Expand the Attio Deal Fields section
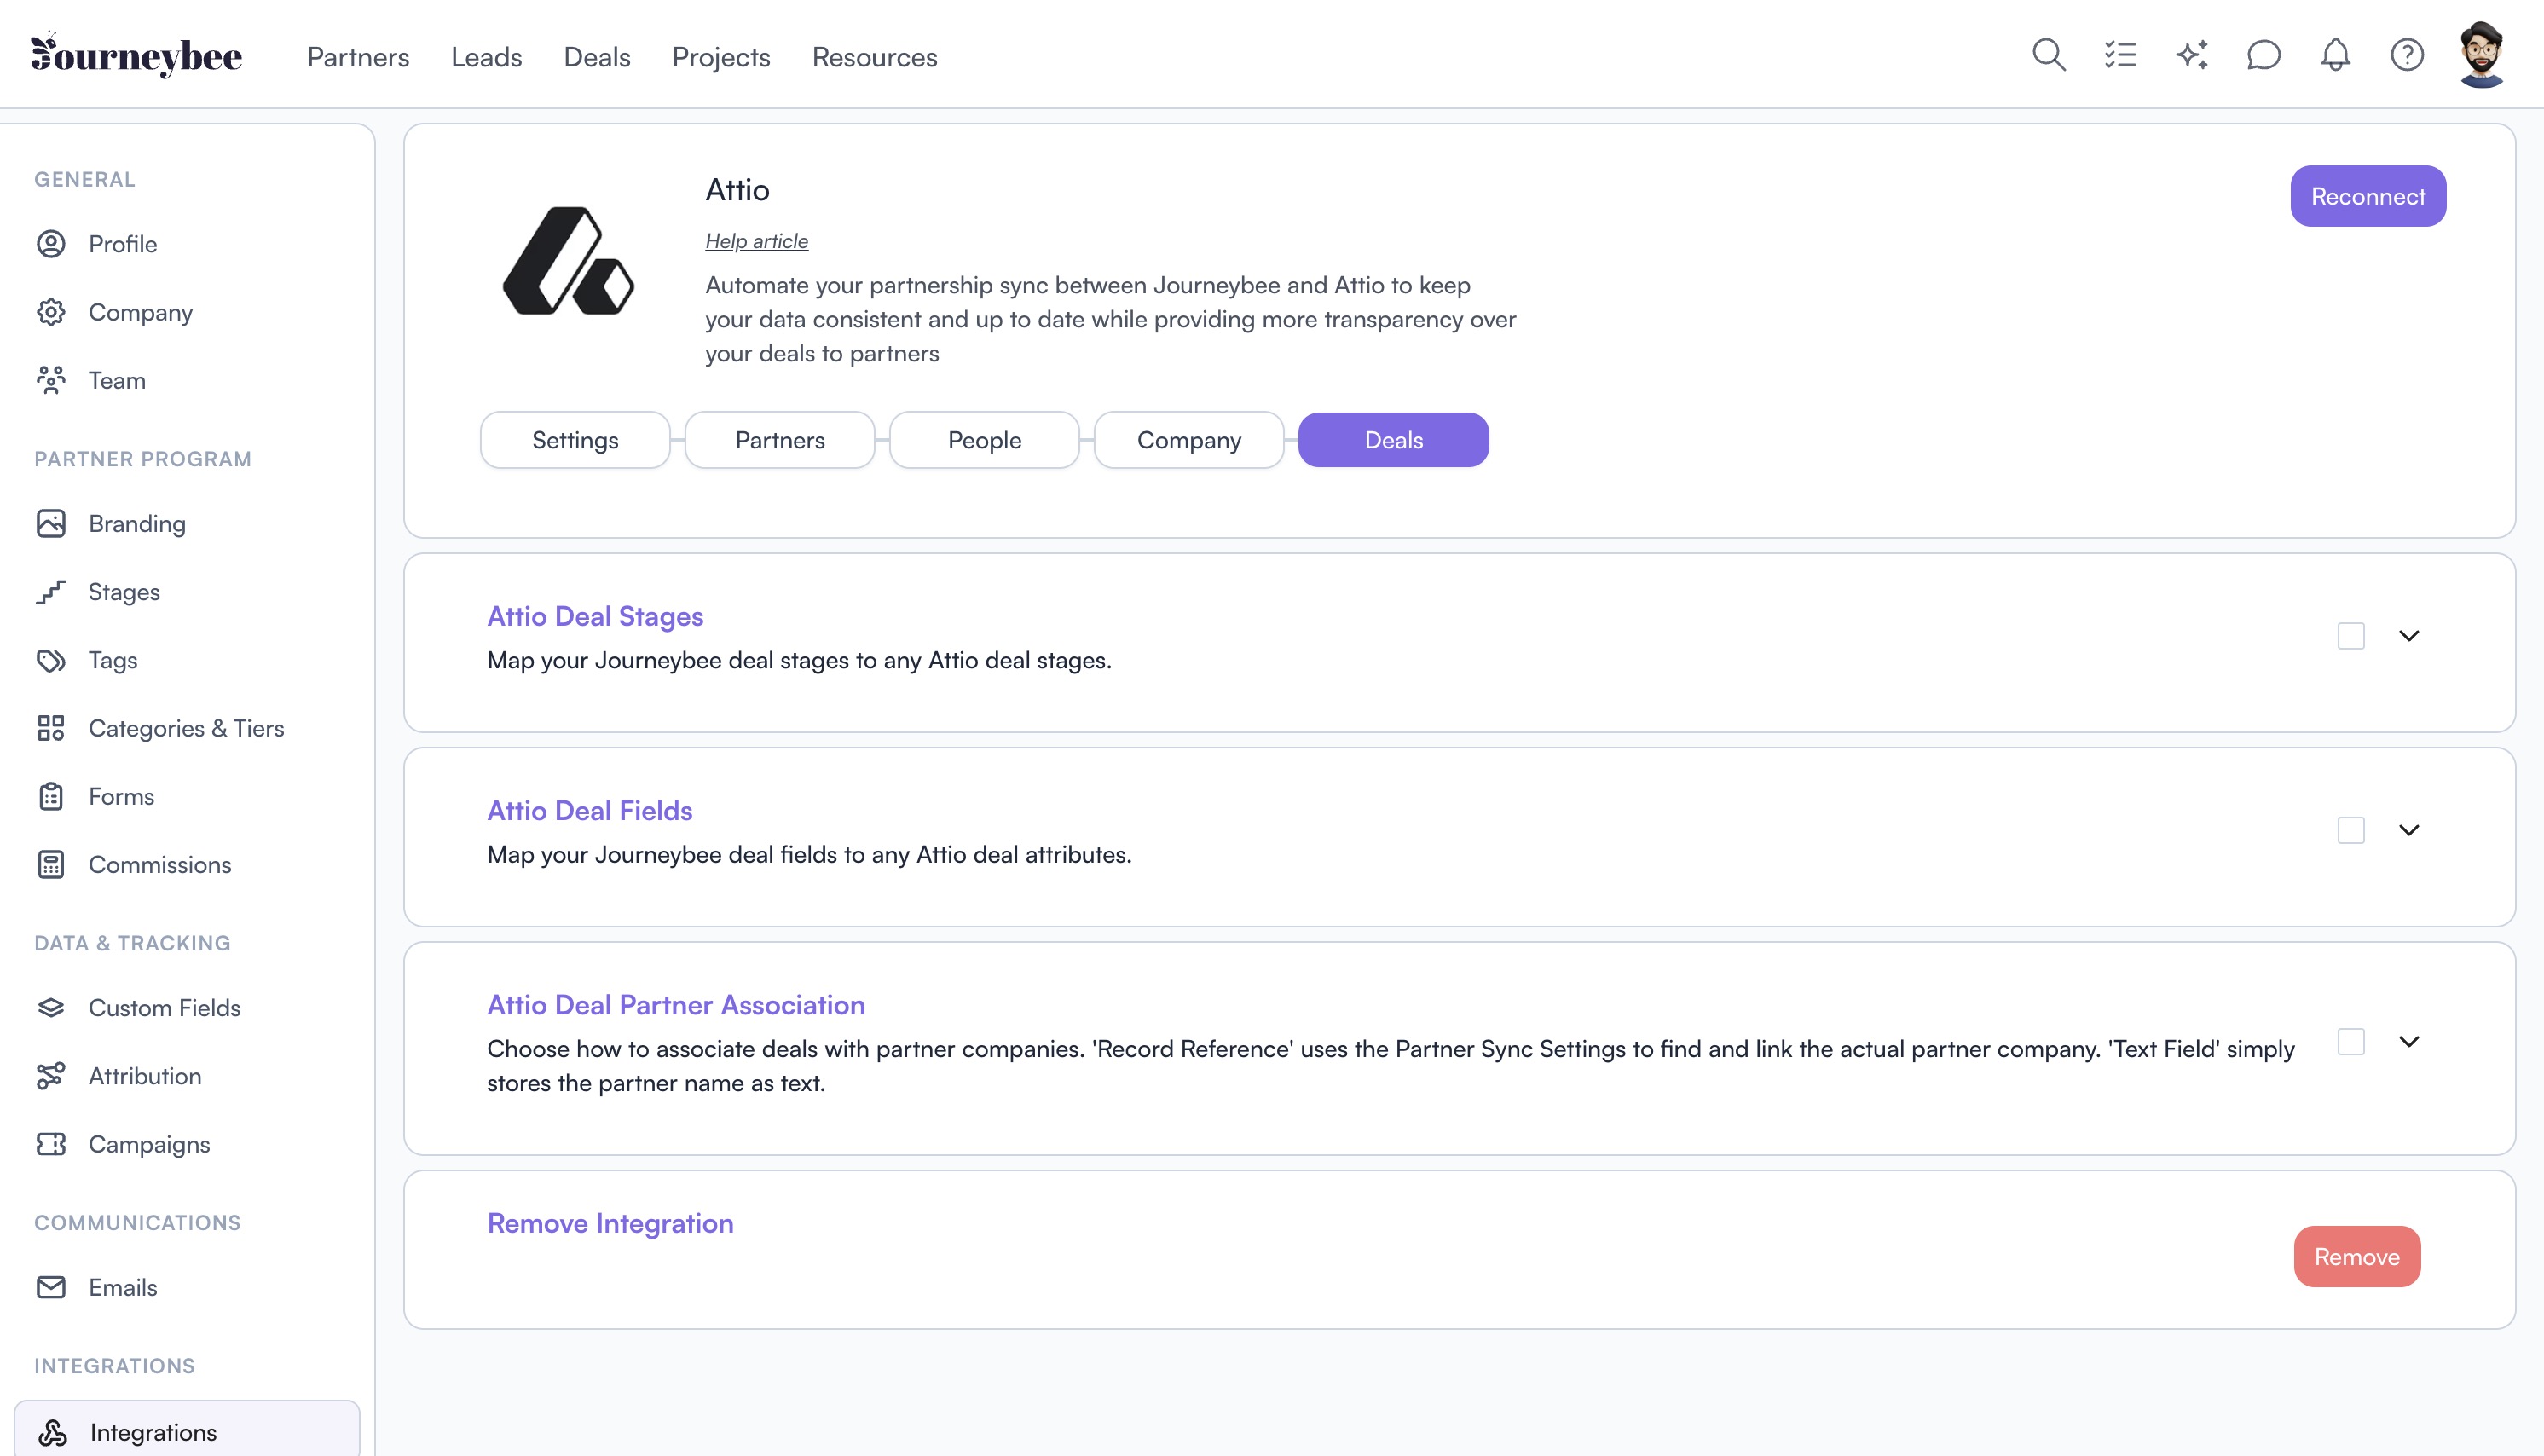This screenshot has height=1456, width=2544. coord(2409,830)
